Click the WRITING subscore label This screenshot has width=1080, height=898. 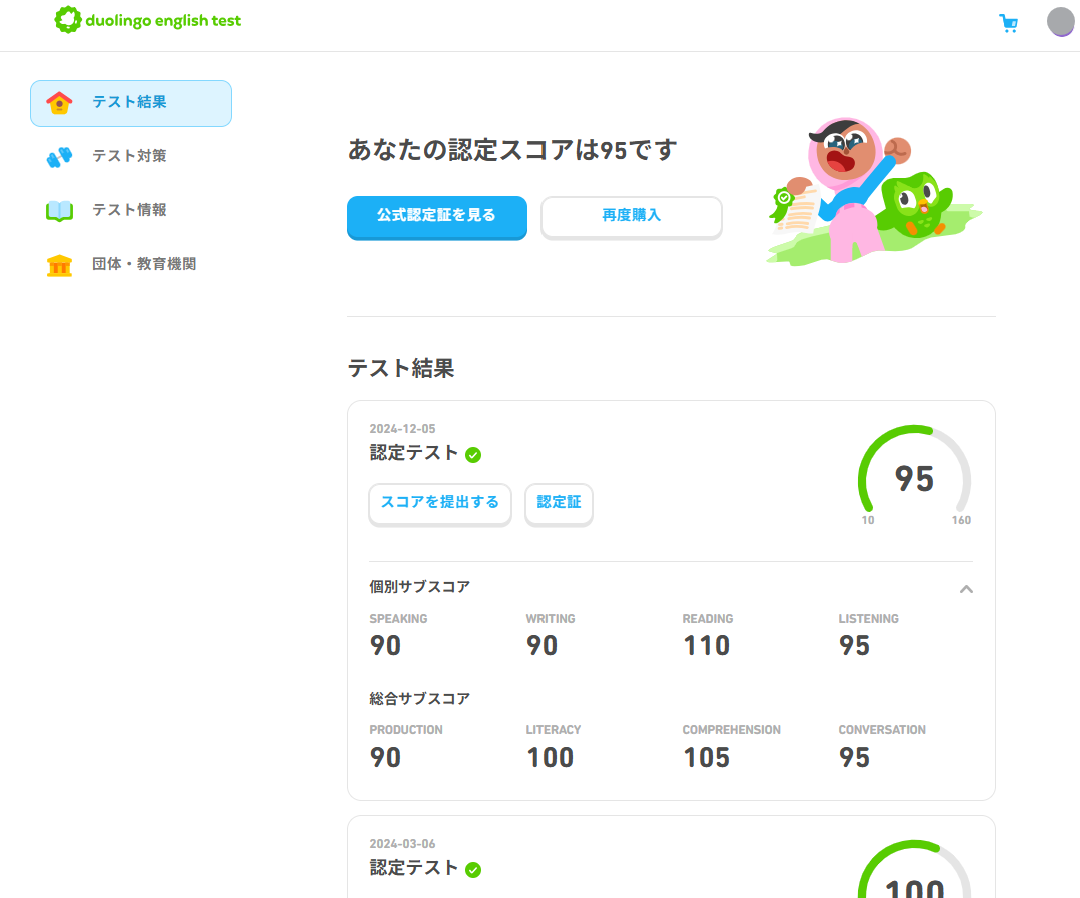tap(550, 618)
